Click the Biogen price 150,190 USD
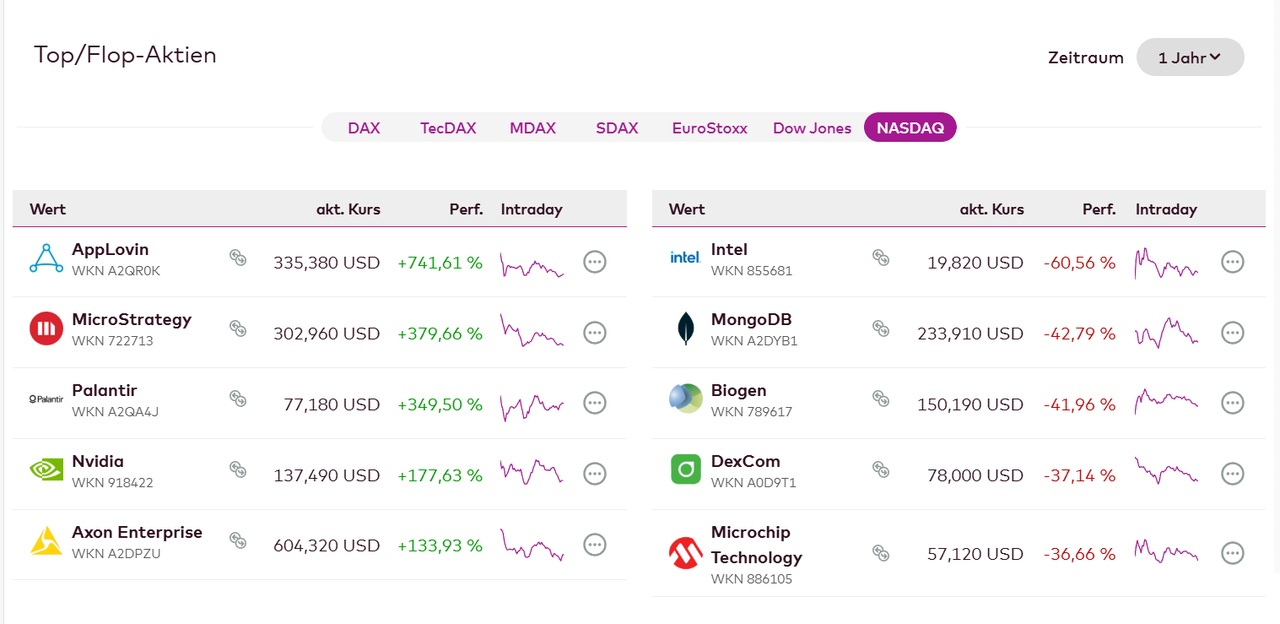 (970, 404)
